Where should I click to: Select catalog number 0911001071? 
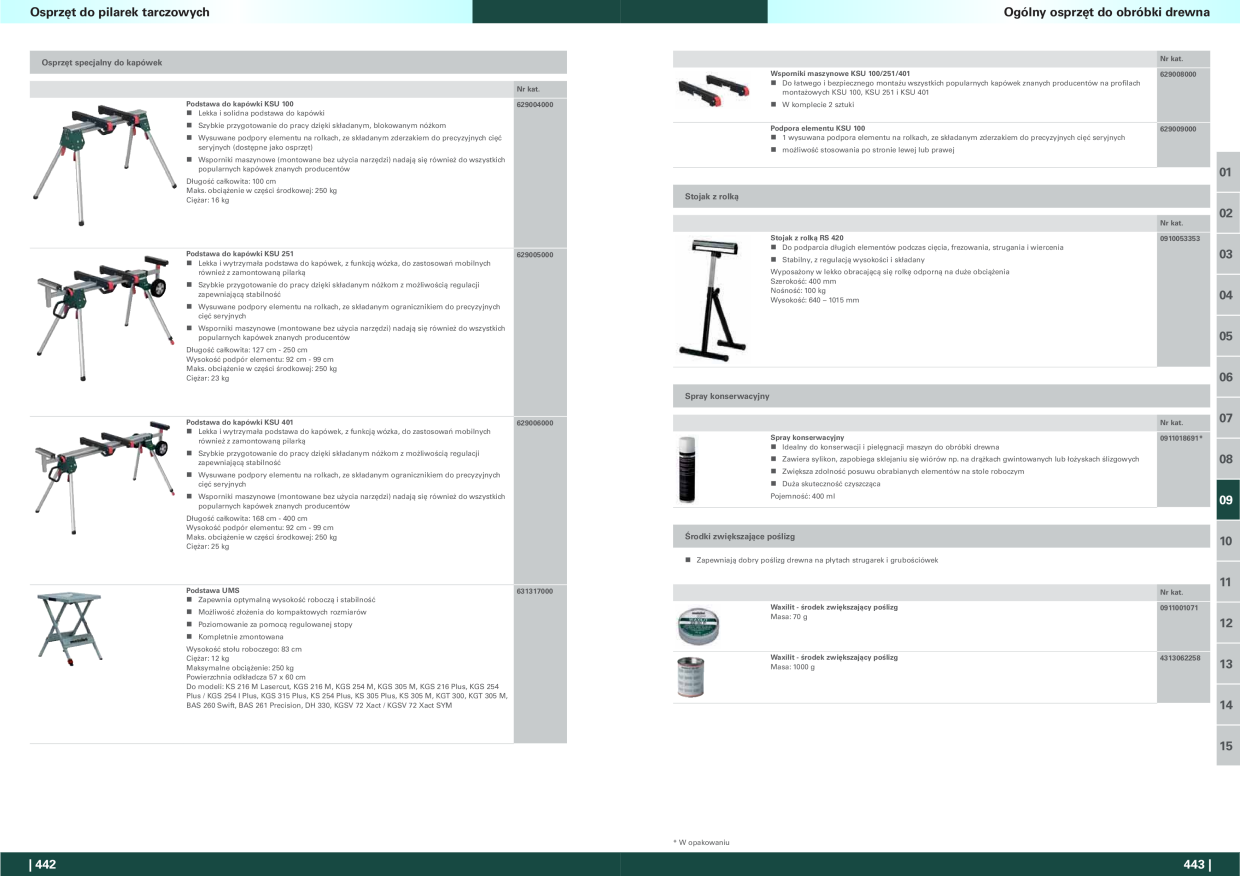[1180, 607]
